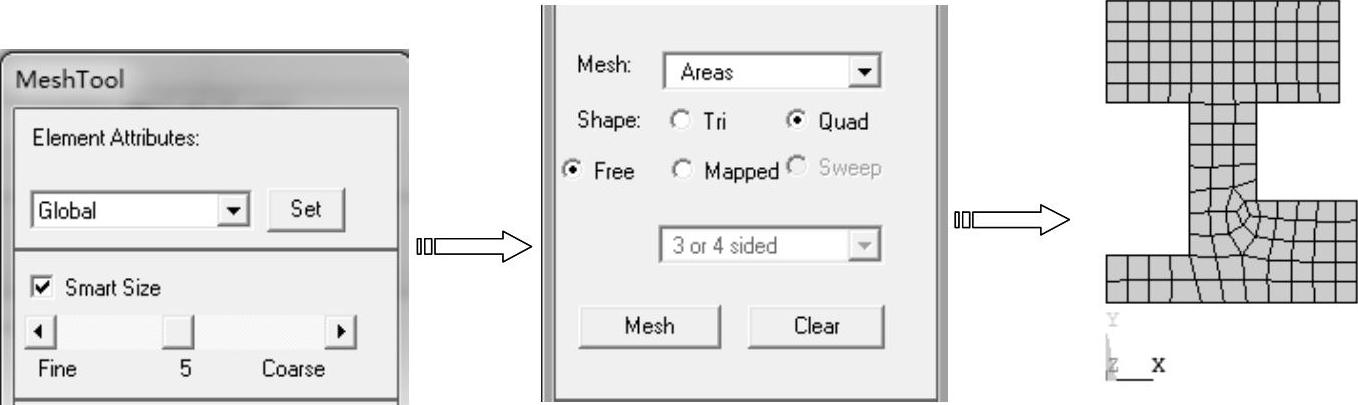Open the Global element attributes dropdown
Viewport: 1358px width, 405px height.
[x=234, y=211]
